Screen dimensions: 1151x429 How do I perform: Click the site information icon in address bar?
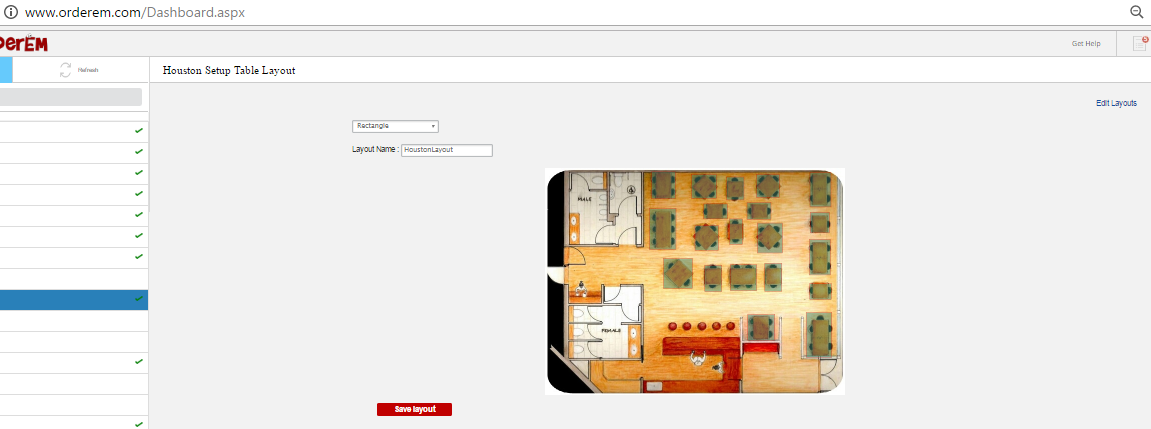pos(10,13)
